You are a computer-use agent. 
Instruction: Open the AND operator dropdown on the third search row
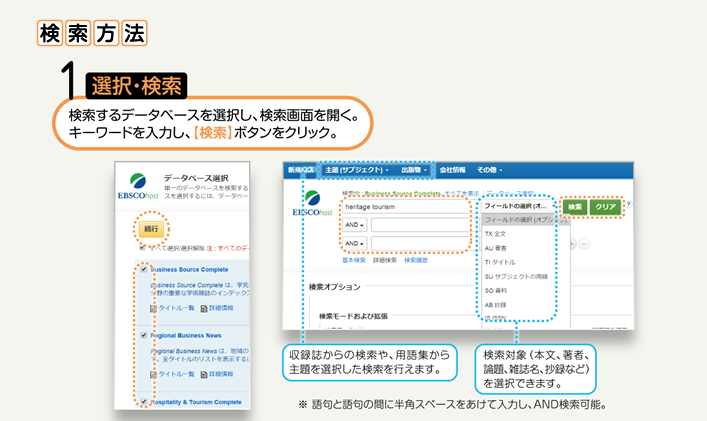[354, 243]
